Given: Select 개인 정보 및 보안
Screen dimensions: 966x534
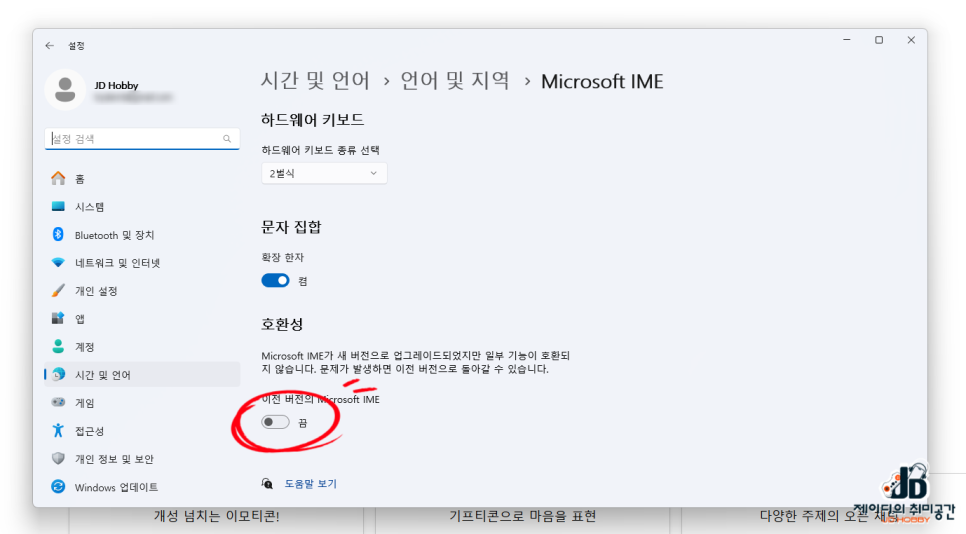Looking at the screenshot, I should (x=142, y=459).
